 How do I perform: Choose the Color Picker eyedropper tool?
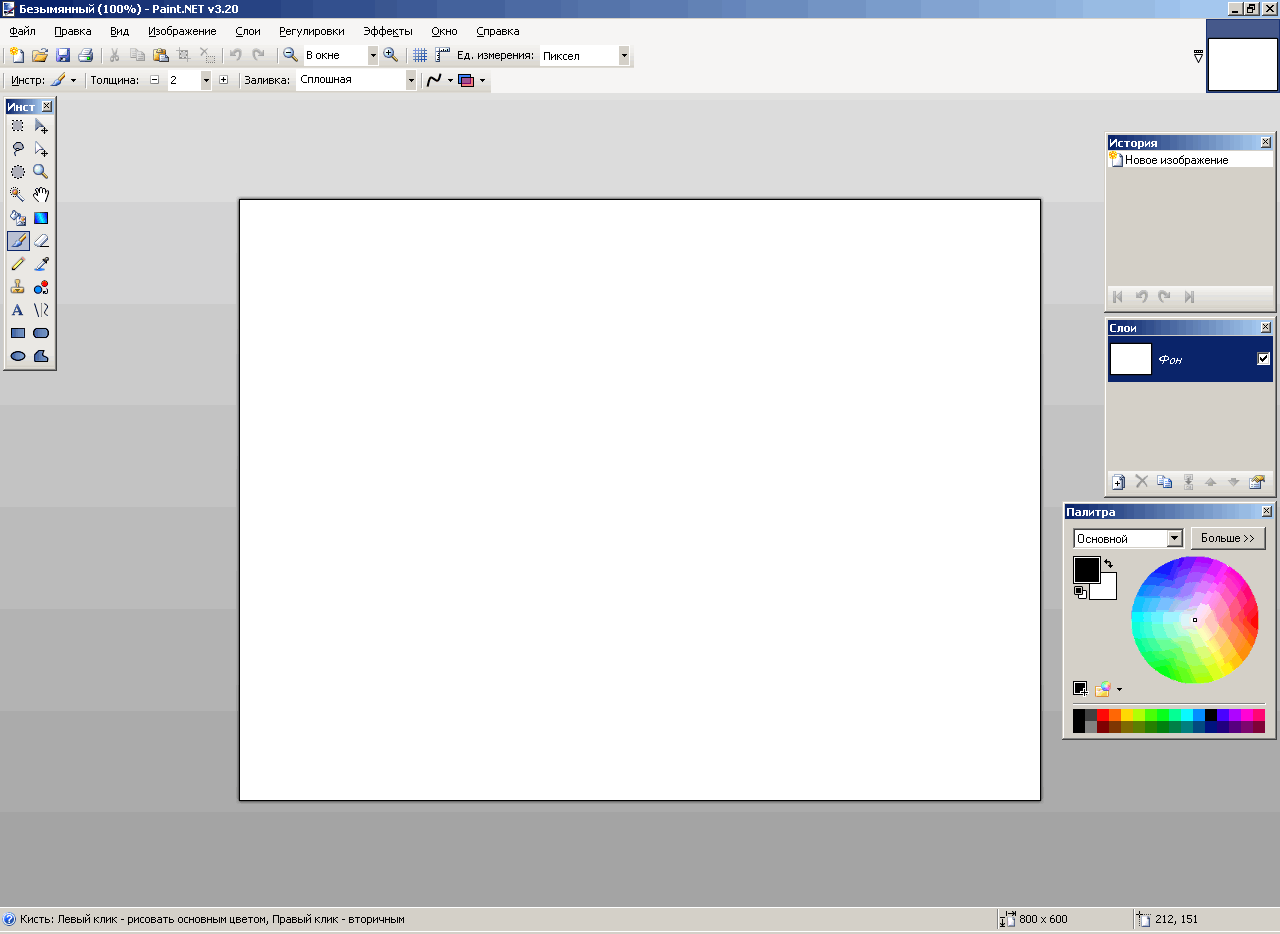(41, 264)
